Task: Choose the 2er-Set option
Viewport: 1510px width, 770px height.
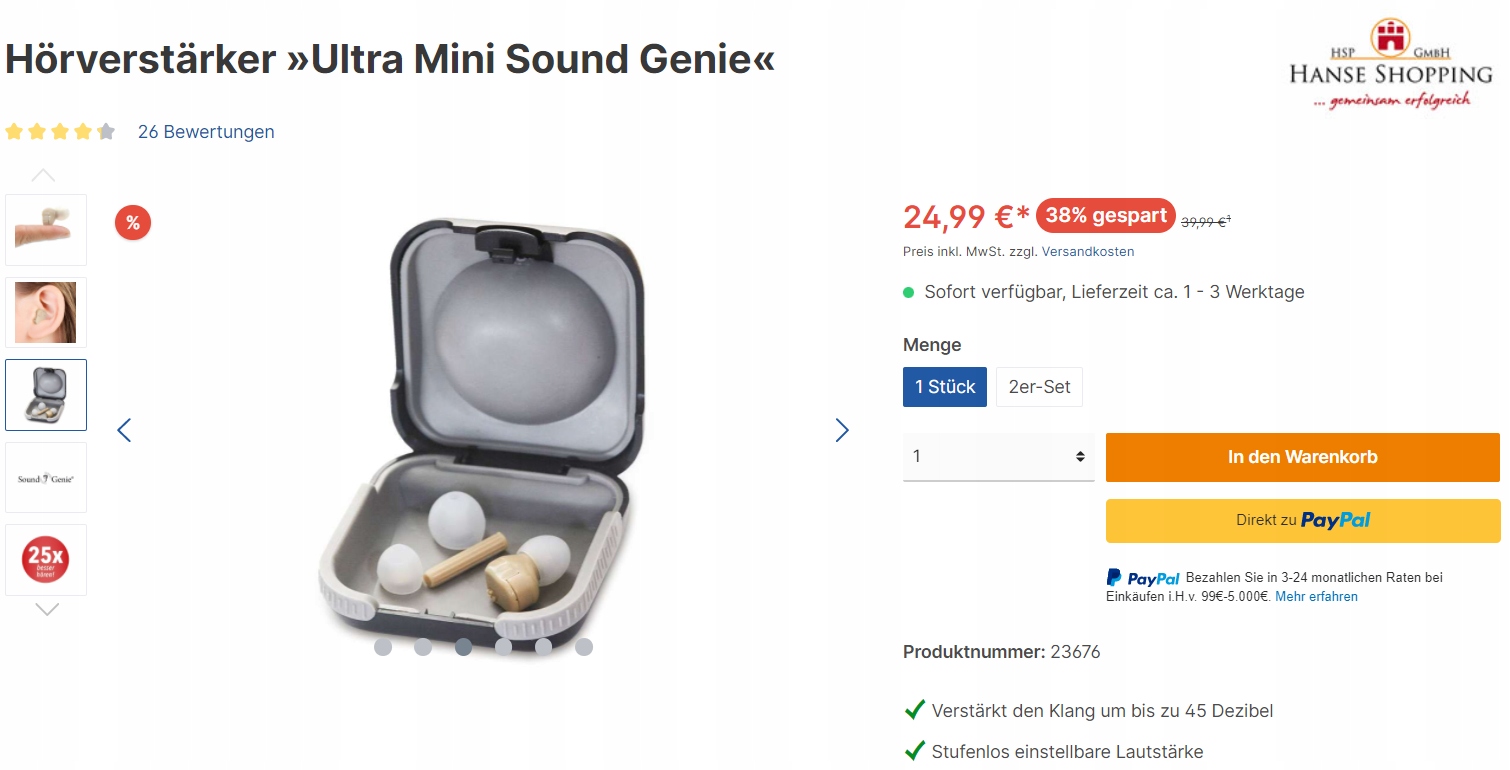Action: pos(1039,387)
